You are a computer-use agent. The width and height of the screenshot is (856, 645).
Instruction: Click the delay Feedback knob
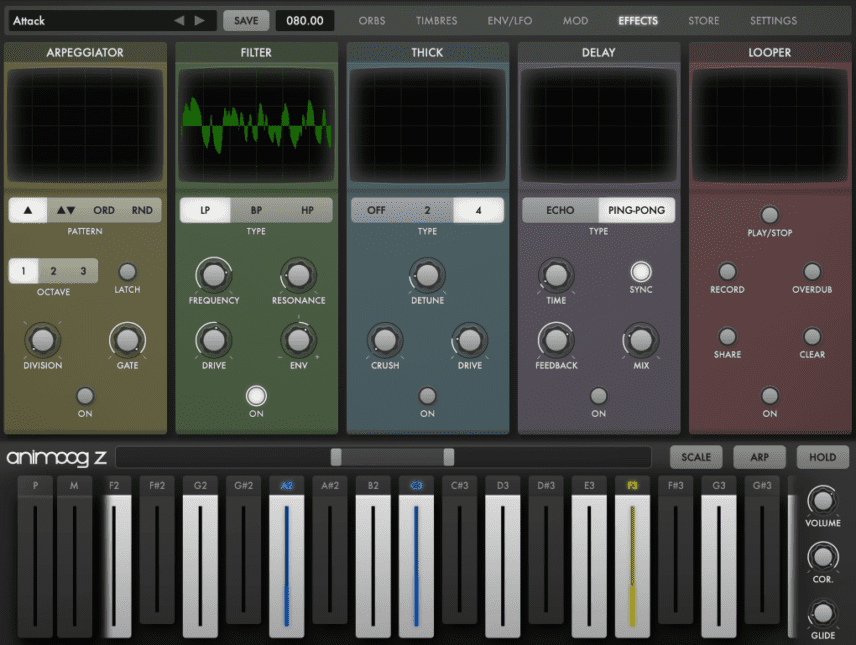(556, 340)
